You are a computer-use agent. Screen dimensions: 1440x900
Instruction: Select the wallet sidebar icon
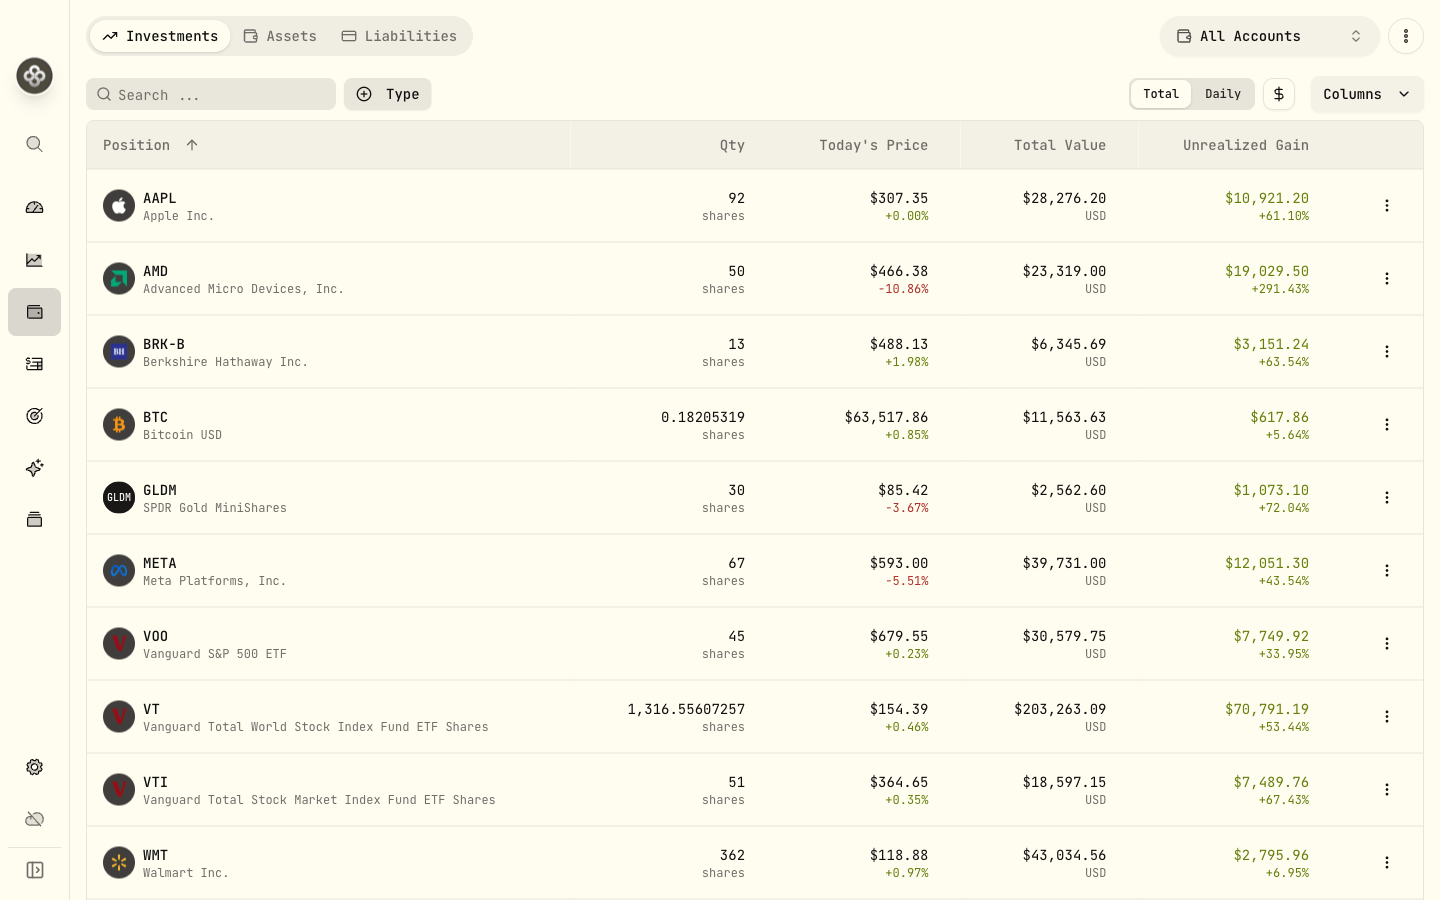[34, 312]
